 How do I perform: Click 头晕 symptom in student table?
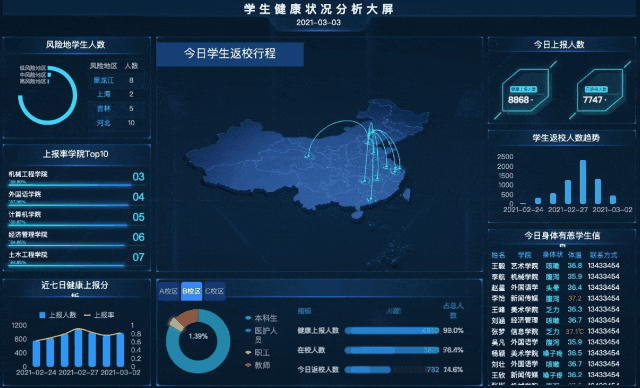(x=553, y=288)
